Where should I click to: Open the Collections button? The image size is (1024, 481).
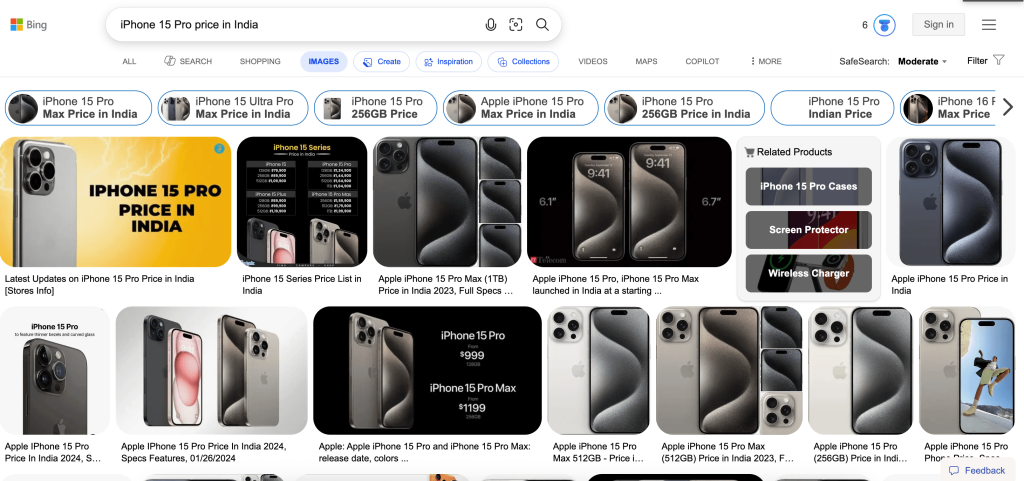pos(523,61)
